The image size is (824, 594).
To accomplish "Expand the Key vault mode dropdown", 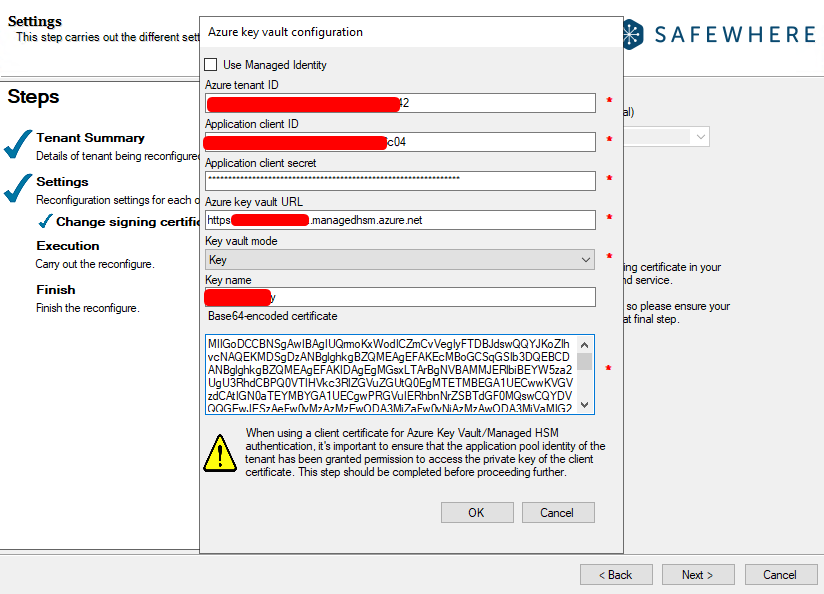I will pyautogui.click(x=586, y=260).
